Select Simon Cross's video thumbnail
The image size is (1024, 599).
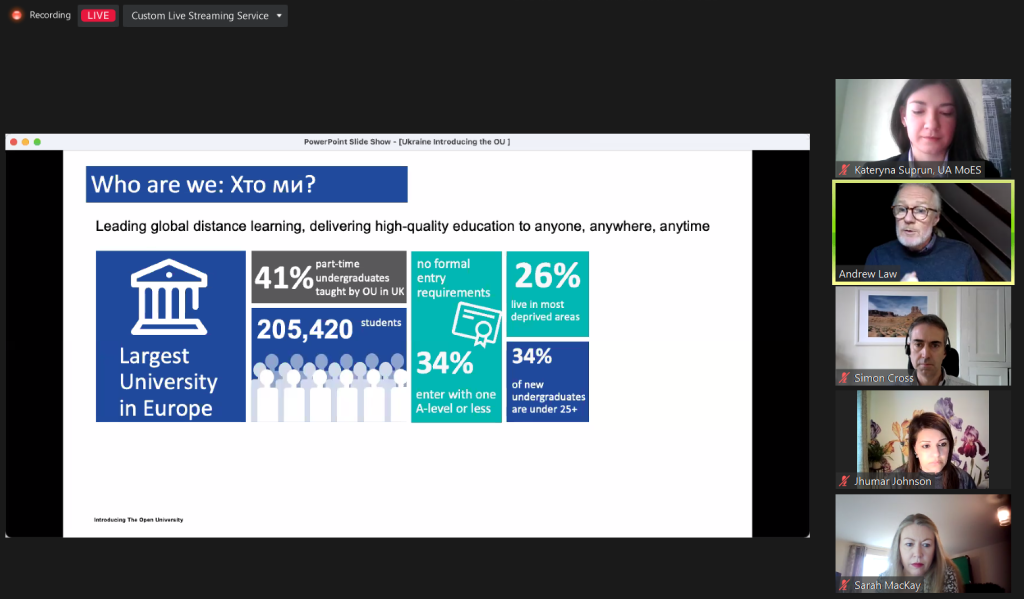pos(923,336)
